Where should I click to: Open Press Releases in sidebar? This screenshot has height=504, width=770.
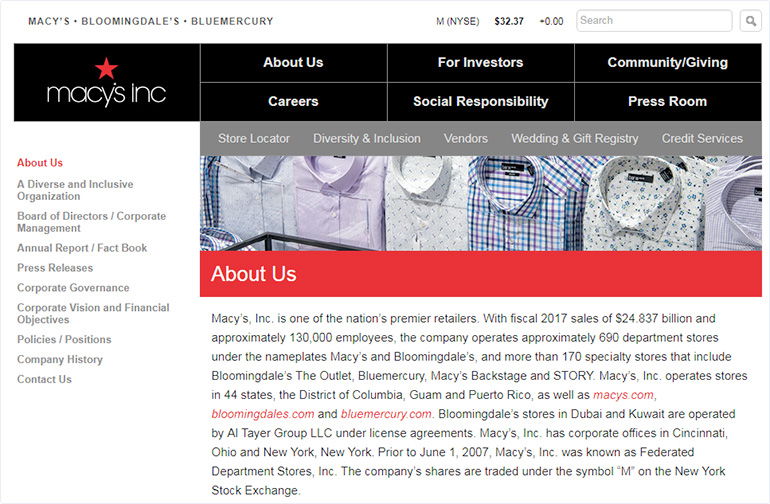point(55,268)
